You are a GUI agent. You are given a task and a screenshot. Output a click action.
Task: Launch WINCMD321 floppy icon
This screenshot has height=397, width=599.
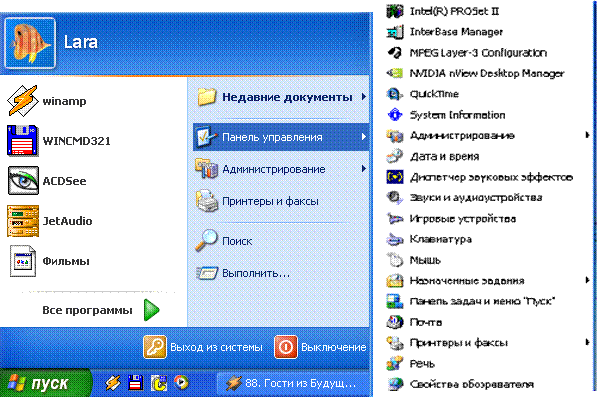[x=23, y=141]
